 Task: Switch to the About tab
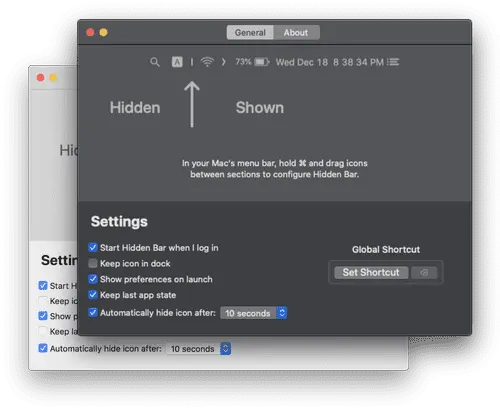[x=296, y=33]
